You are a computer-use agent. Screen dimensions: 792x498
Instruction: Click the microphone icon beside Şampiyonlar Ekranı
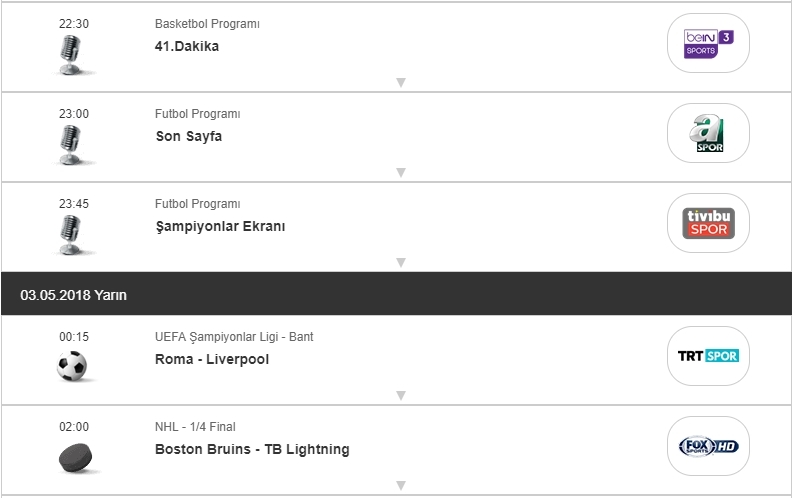point(73,234)
